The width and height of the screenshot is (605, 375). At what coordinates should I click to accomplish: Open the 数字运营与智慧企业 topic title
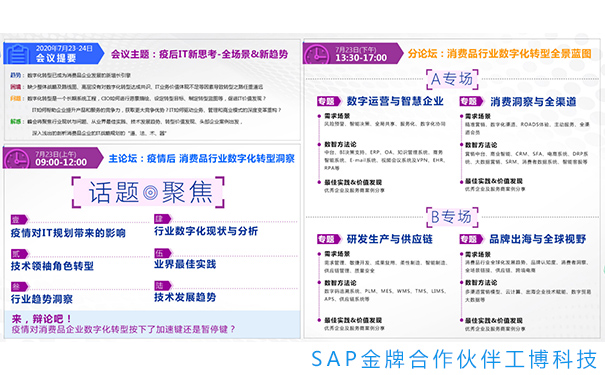pyautogui.click(x=395, y=101)
